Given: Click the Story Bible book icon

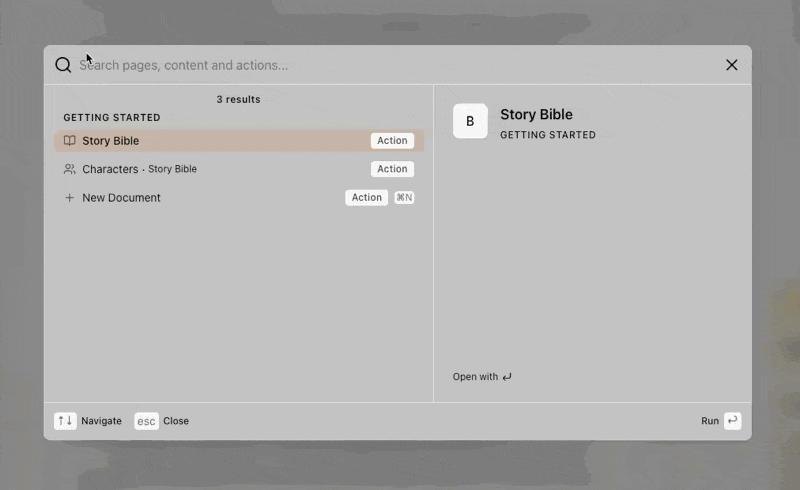Looking at the screenshot, I should pos(69,140).
